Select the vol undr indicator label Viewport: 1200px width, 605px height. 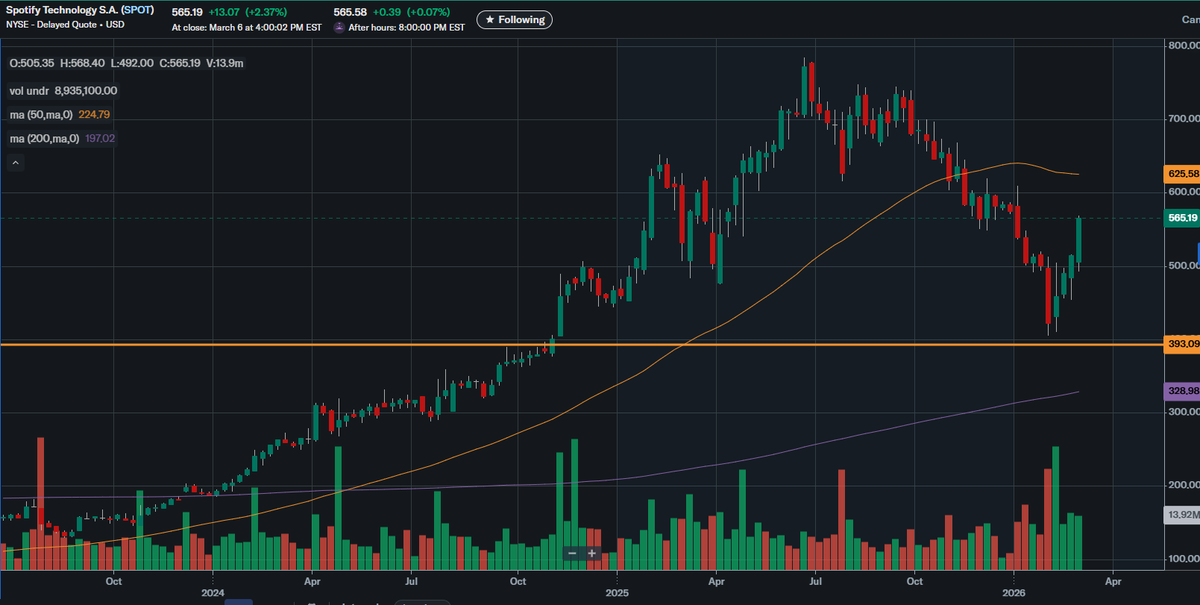pyautogui.click(x=29, y=90)
